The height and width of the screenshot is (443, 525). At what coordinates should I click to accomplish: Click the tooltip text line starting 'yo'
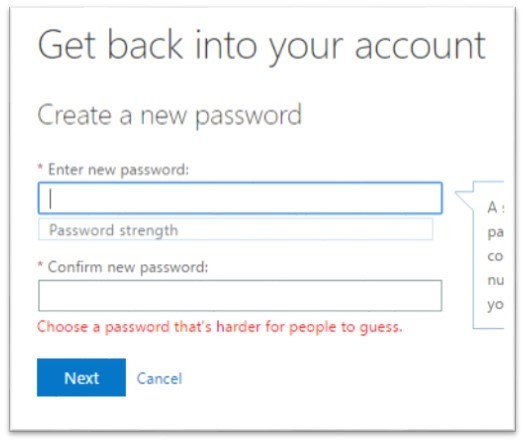tap(496, 305)
